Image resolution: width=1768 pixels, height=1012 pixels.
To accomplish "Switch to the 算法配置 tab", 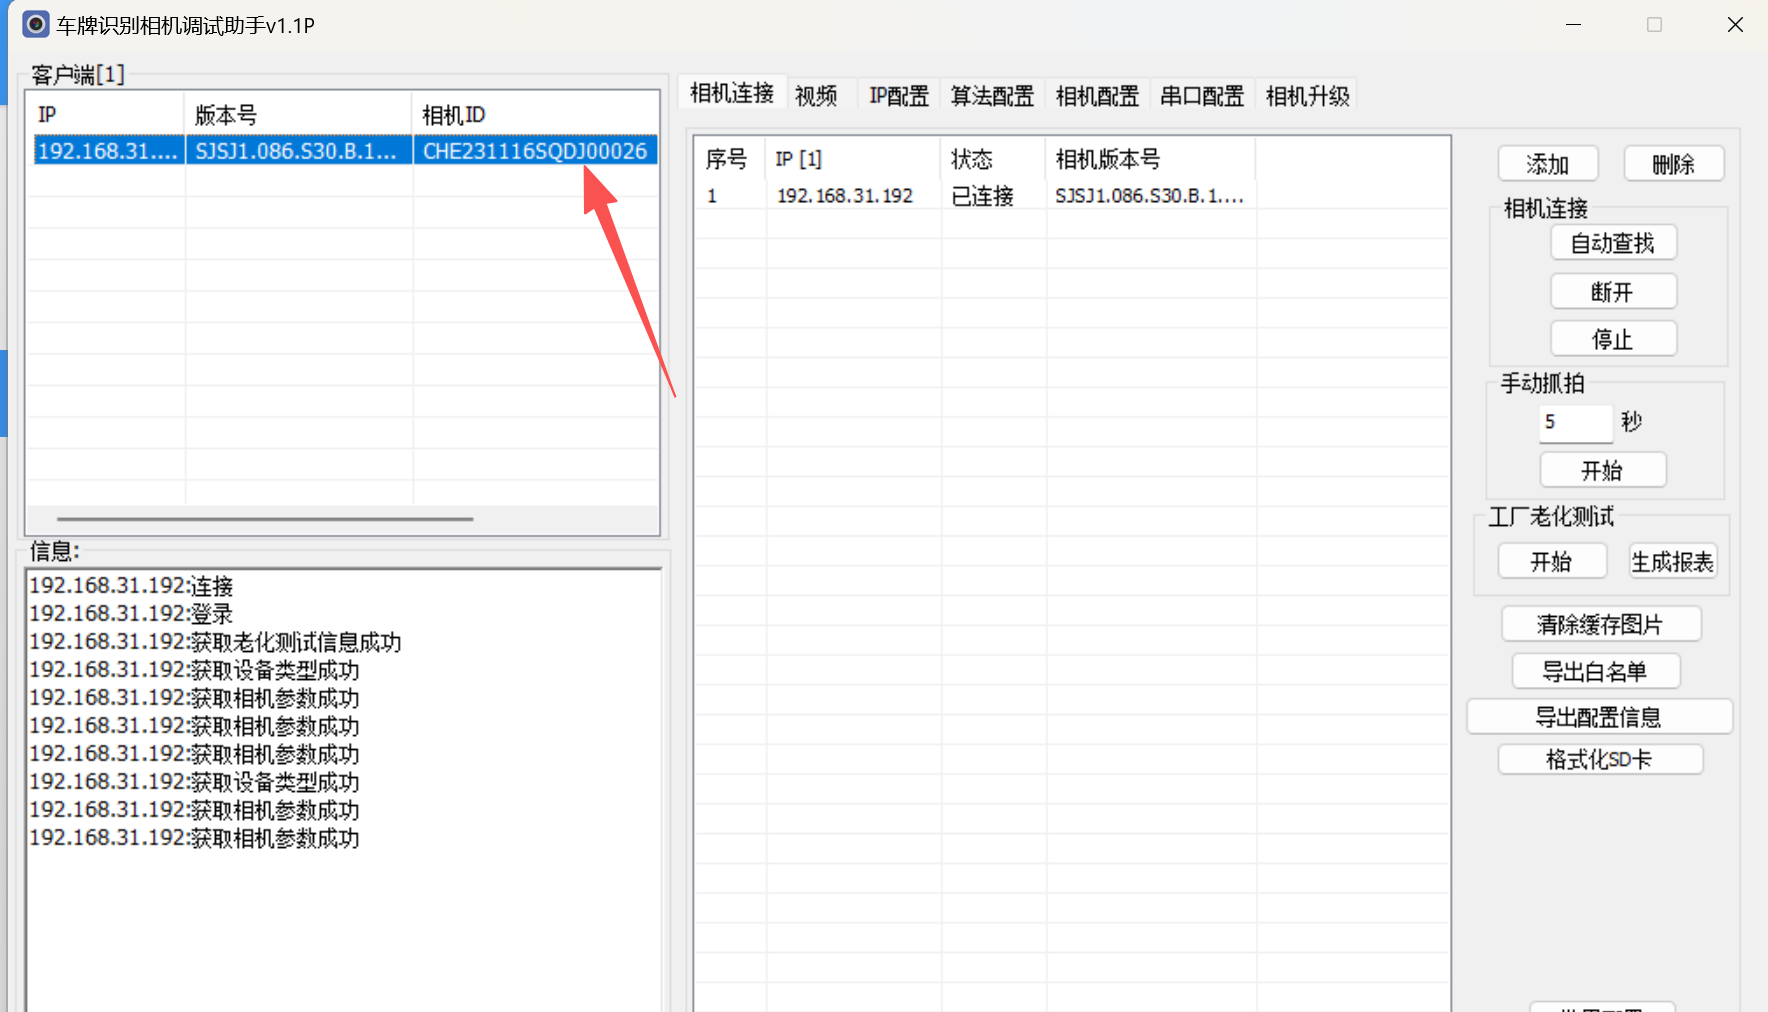I will (992, 96).
